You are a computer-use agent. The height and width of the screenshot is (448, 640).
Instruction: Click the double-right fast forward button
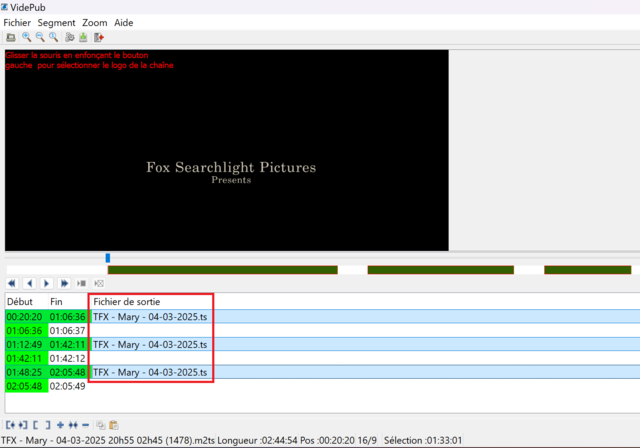(x=64, y=283)
